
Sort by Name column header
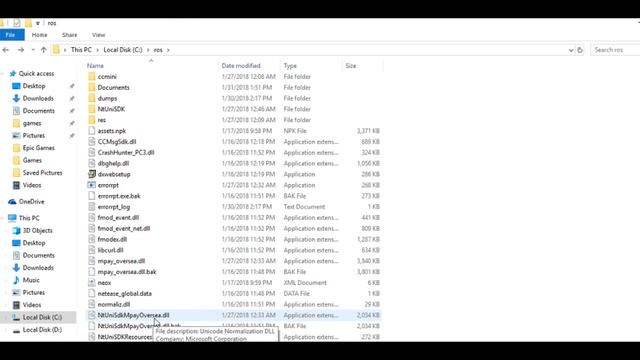click(95, 66)
